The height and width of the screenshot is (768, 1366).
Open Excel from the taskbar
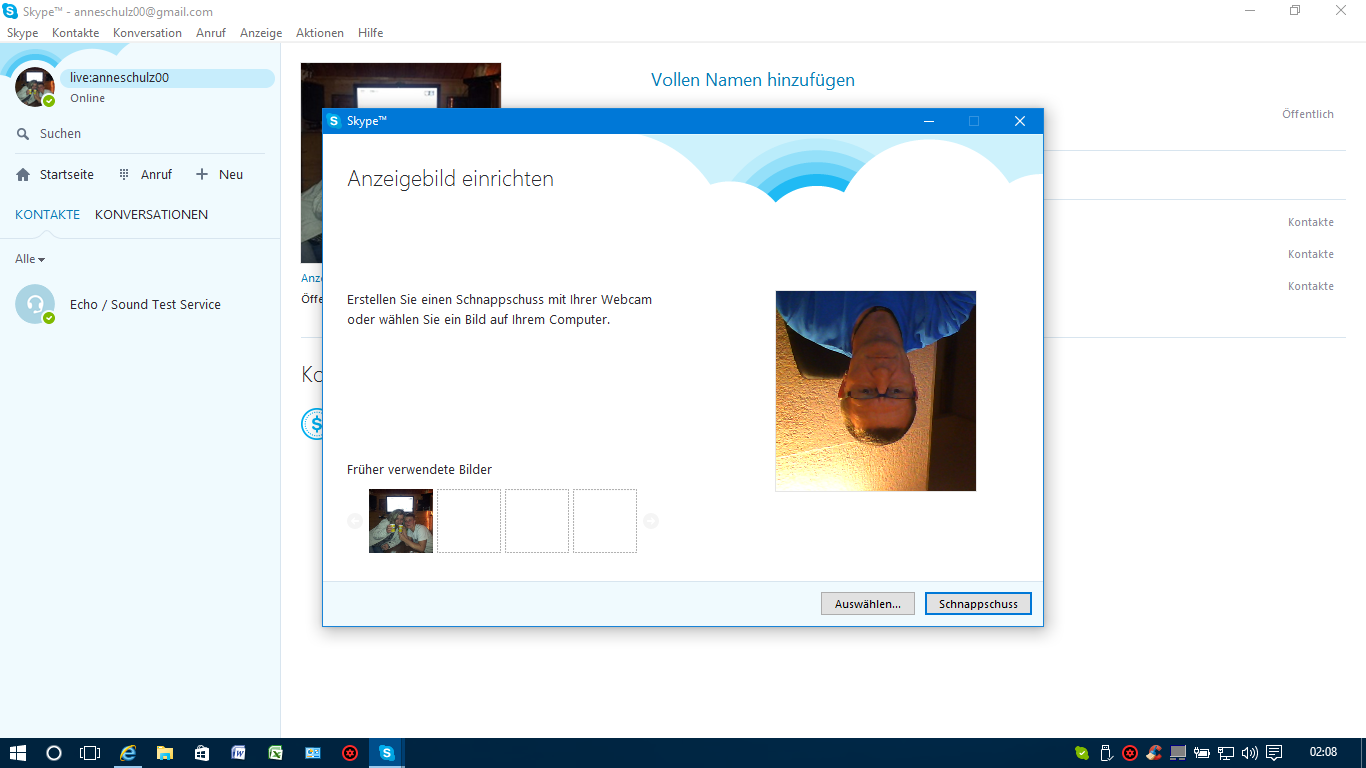click(276, 753)
